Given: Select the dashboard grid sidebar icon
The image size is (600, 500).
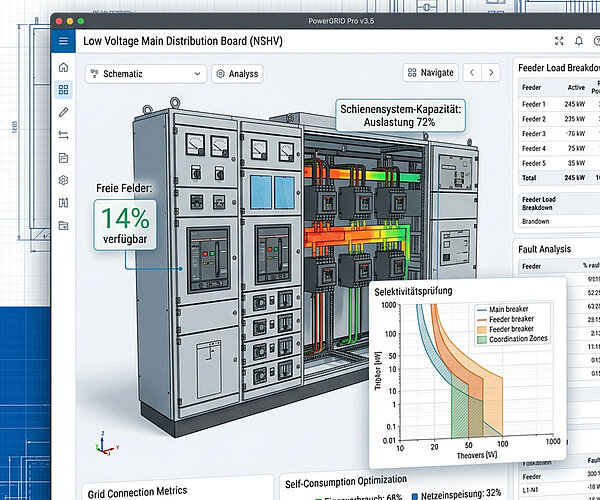Looking at the screenshot, I should tap(64, 90).
